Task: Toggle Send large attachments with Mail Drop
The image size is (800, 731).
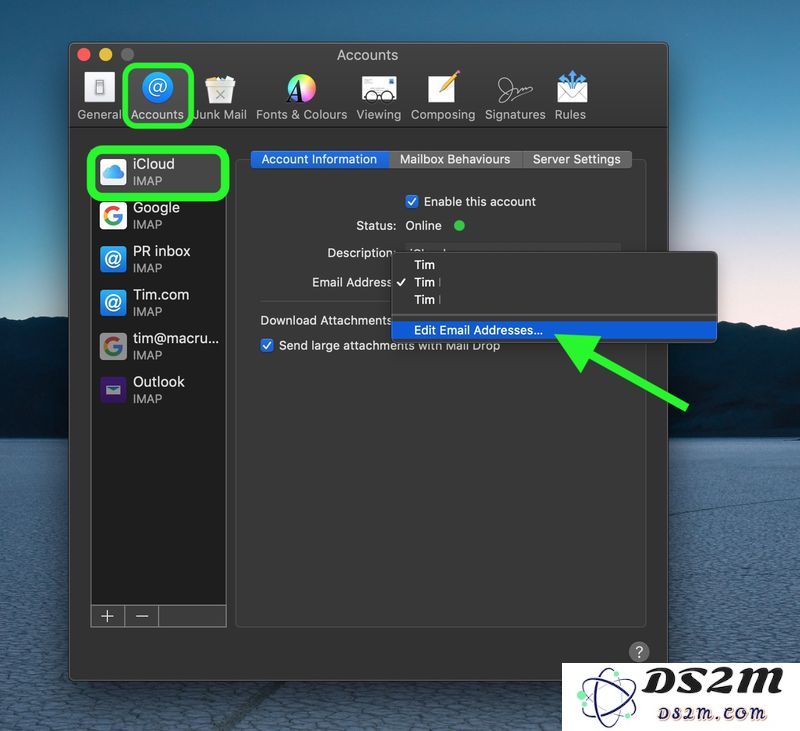Action: pyautogui.click(x=267, y=345)
